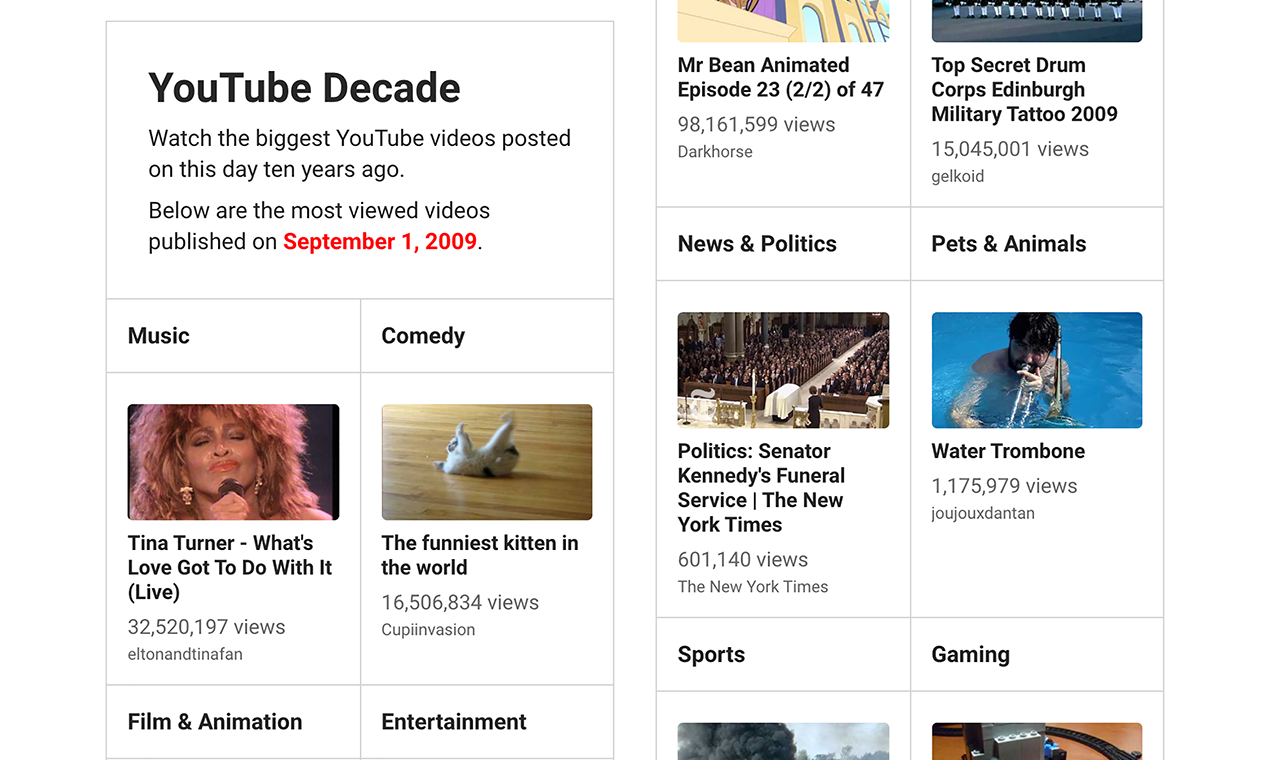Select the Music category heading
The image size is (1270, 760).
(x=159, y=336)
